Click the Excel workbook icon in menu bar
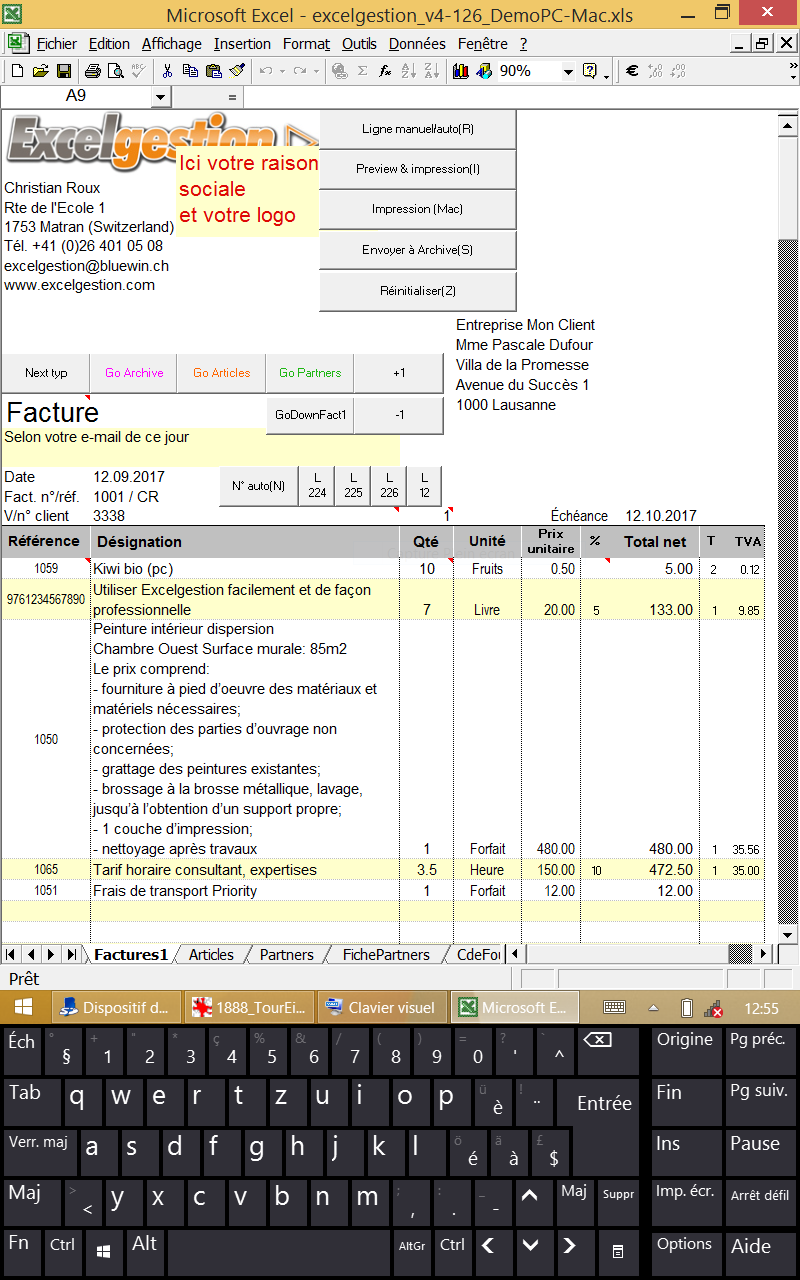This screenshot has height=1280, width=800. point(17,43)
